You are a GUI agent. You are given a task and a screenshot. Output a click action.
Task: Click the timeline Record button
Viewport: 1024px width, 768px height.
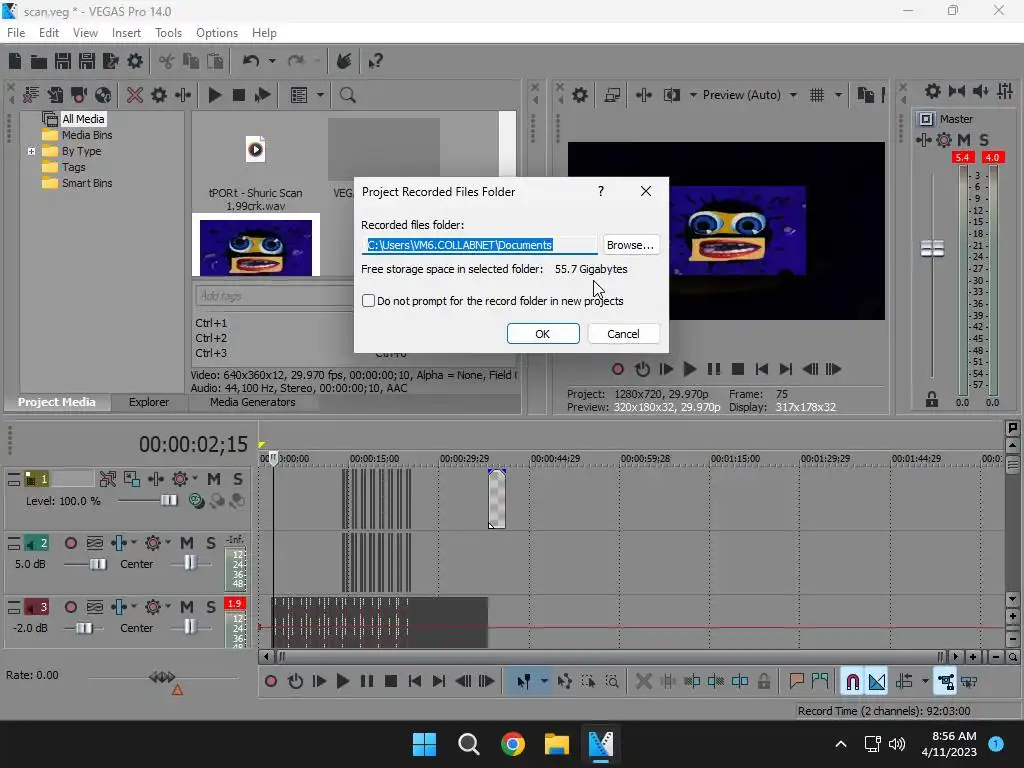270,682
